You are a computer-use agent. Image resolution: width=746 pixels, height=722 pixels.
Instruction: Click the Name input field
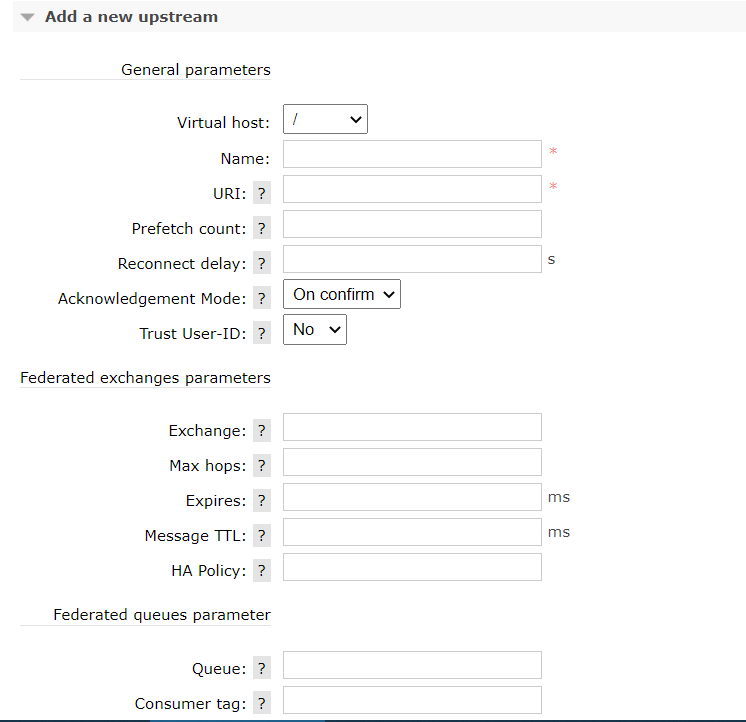pyautogui.click(x=412, y=154)
